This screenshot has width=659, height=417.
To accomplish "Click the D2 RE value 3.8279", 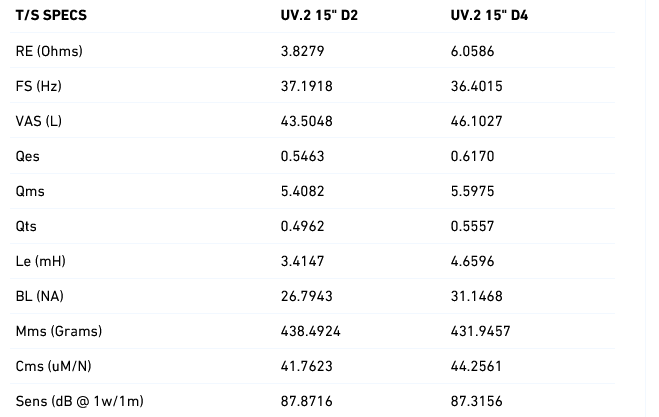I will (302, 51).
